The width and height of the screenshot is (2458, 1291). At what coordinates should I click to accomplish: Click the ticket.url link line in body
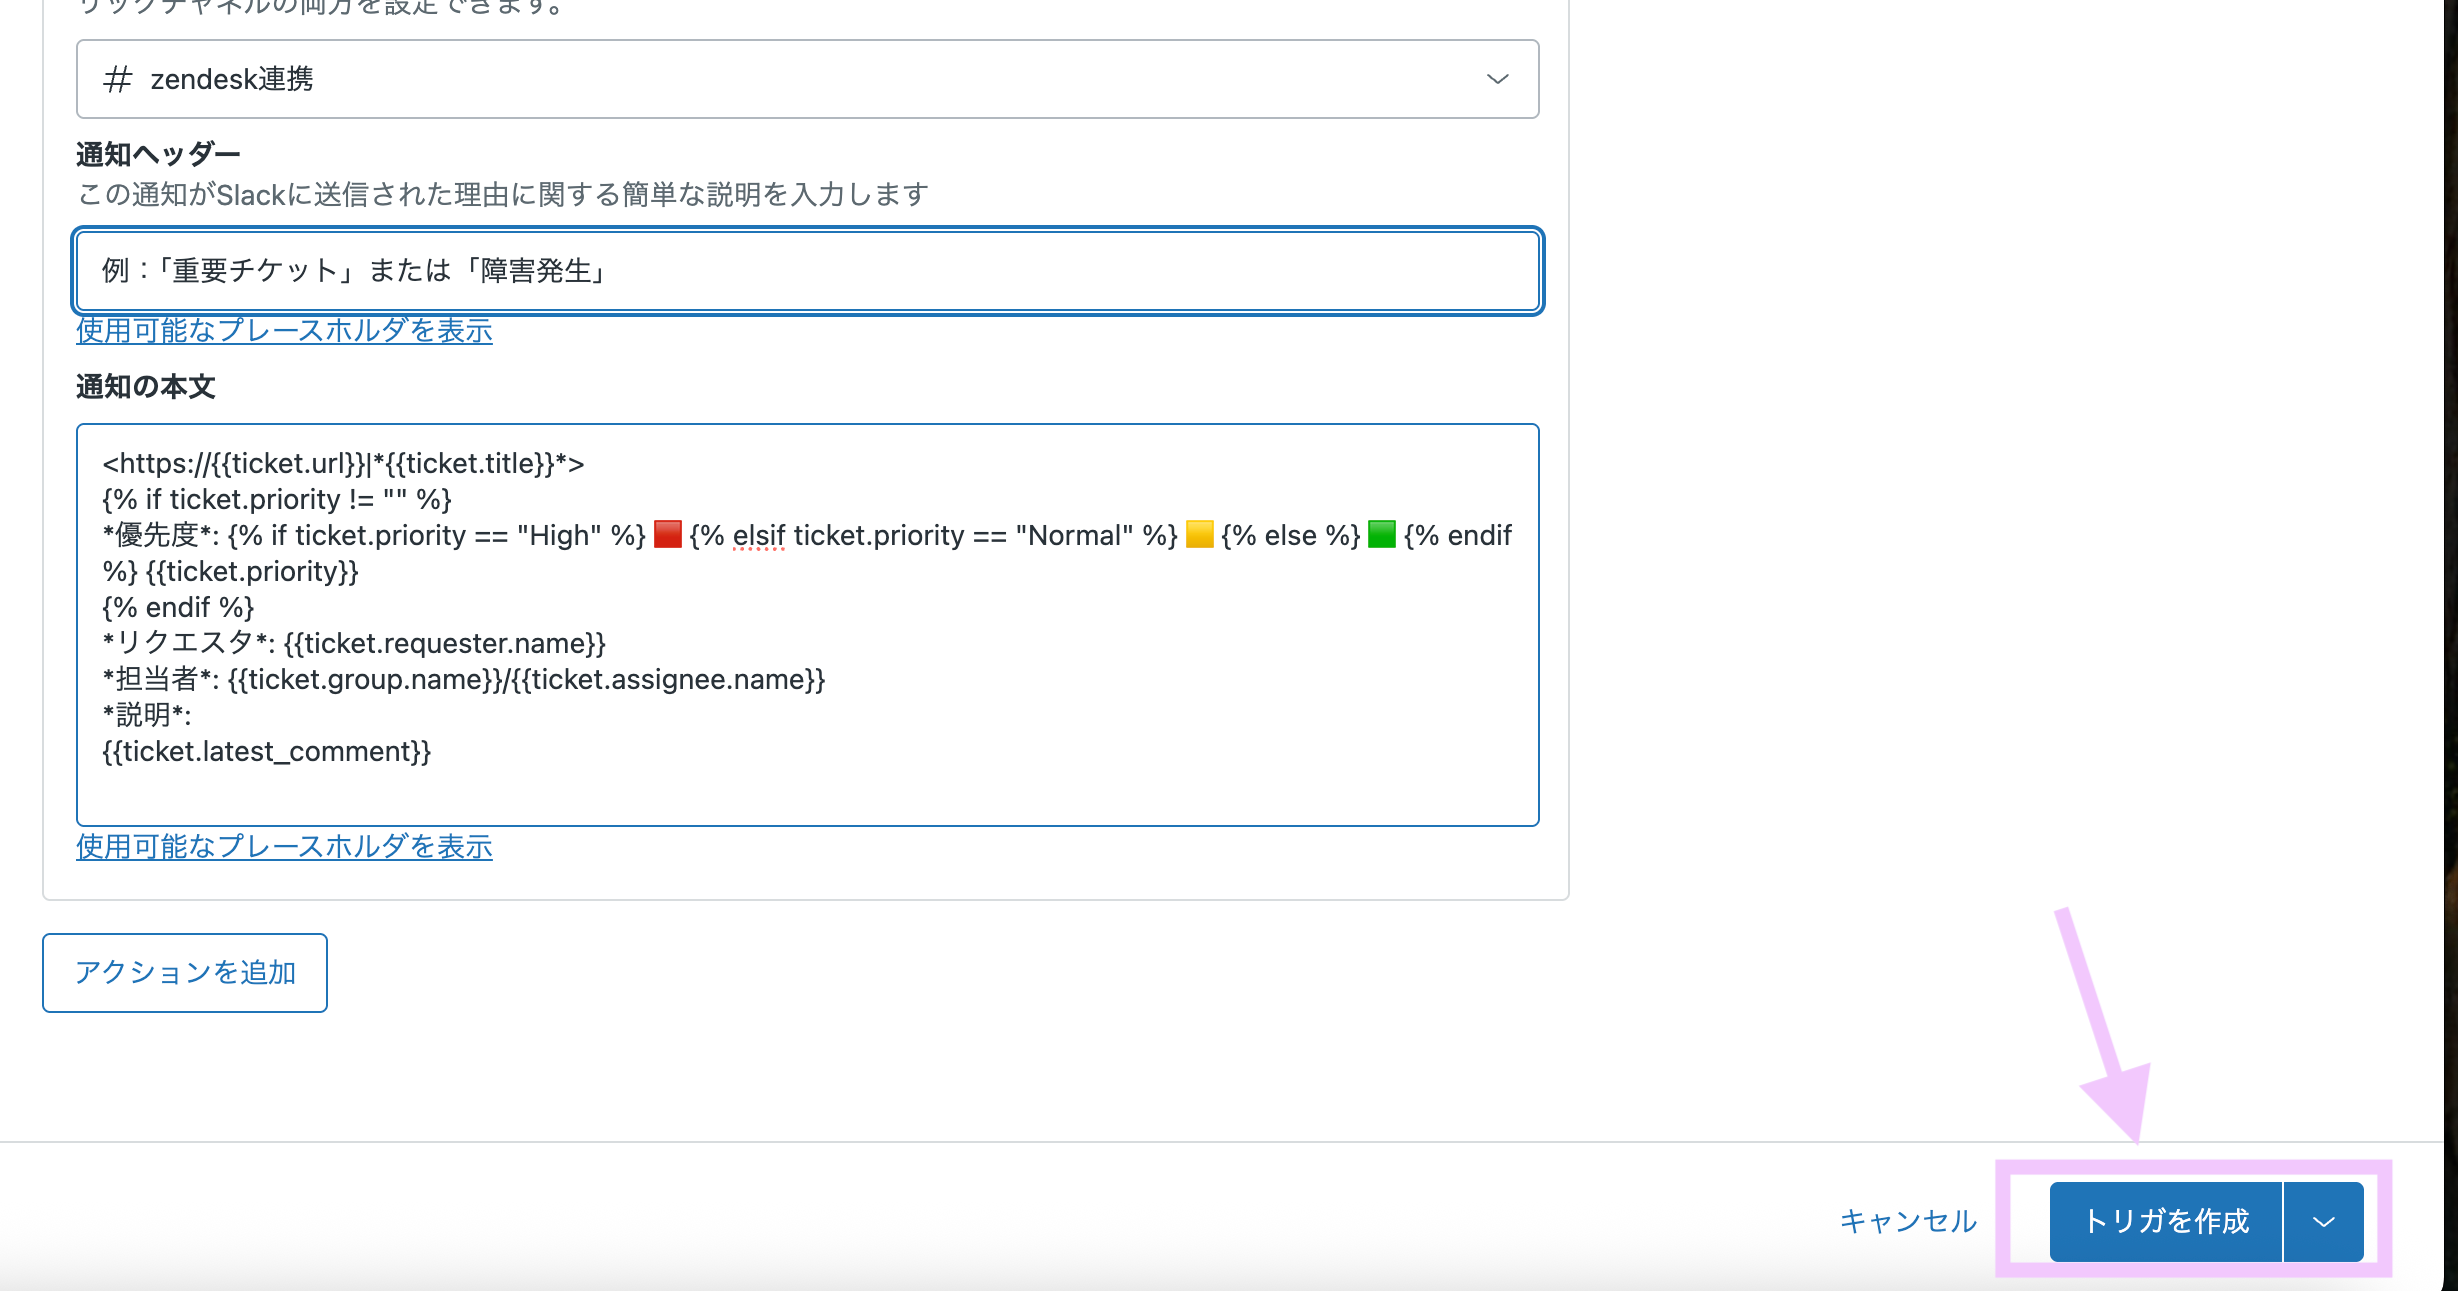tap(343, 464)
